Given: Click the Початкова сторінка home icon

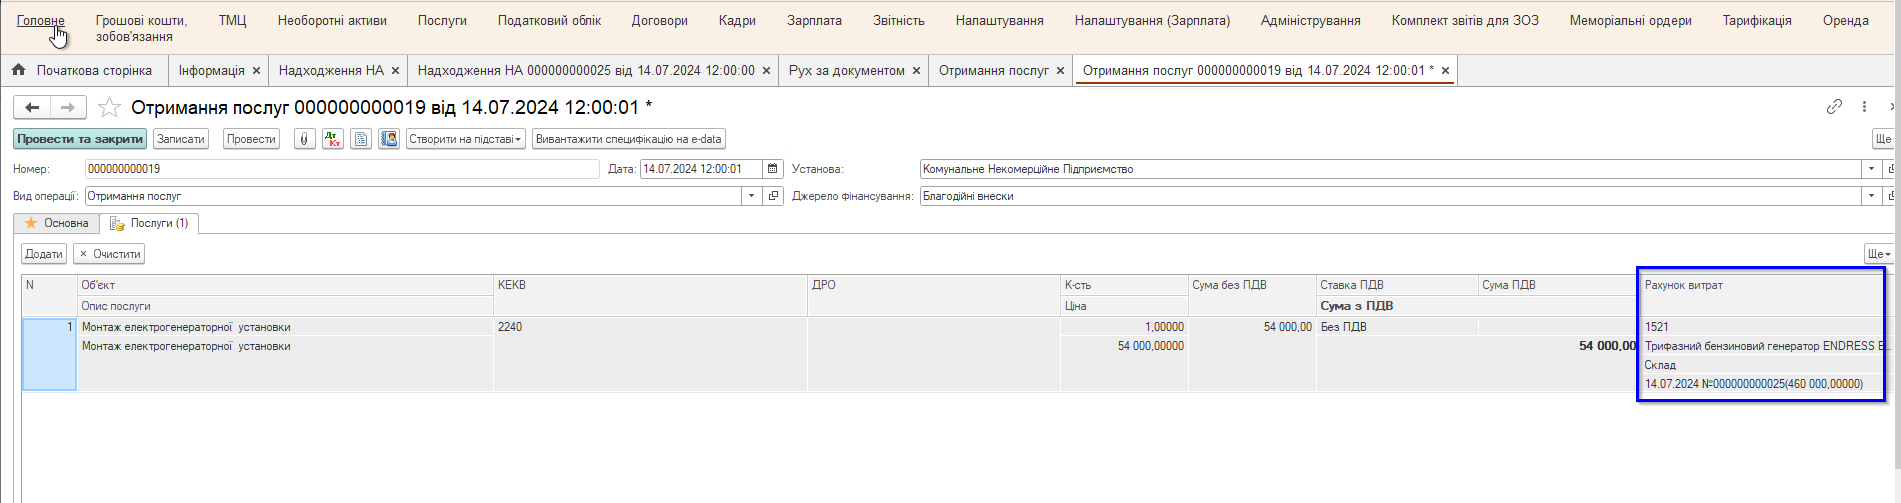Looking at the screenshot, I should point(19,70).
